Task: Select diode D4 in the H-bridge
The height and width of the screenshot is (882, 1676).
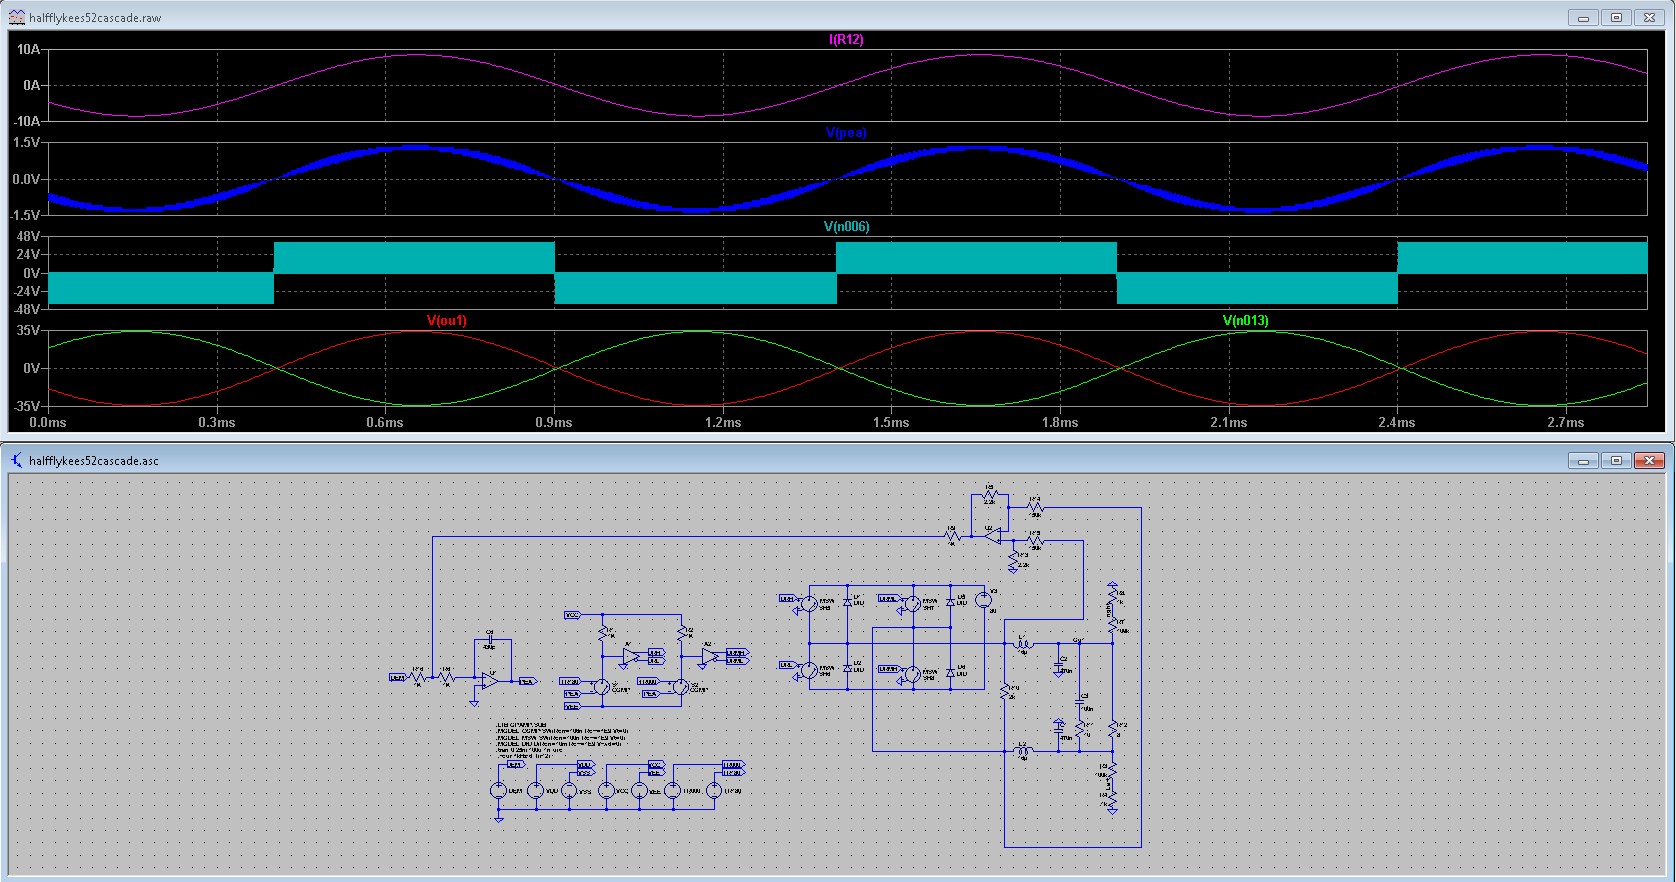Action: tap(950, 673)
